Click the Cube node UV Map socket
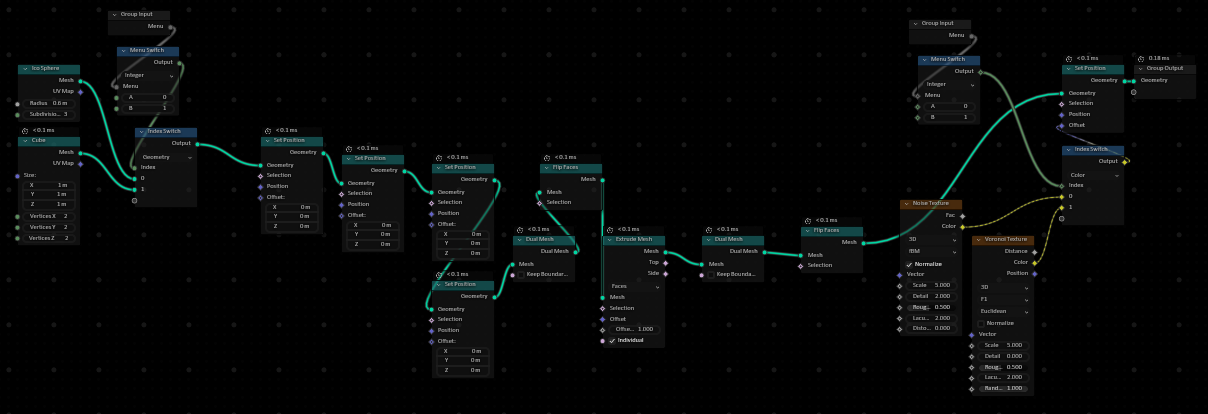The image size is (1208, 414). (80, 163)
